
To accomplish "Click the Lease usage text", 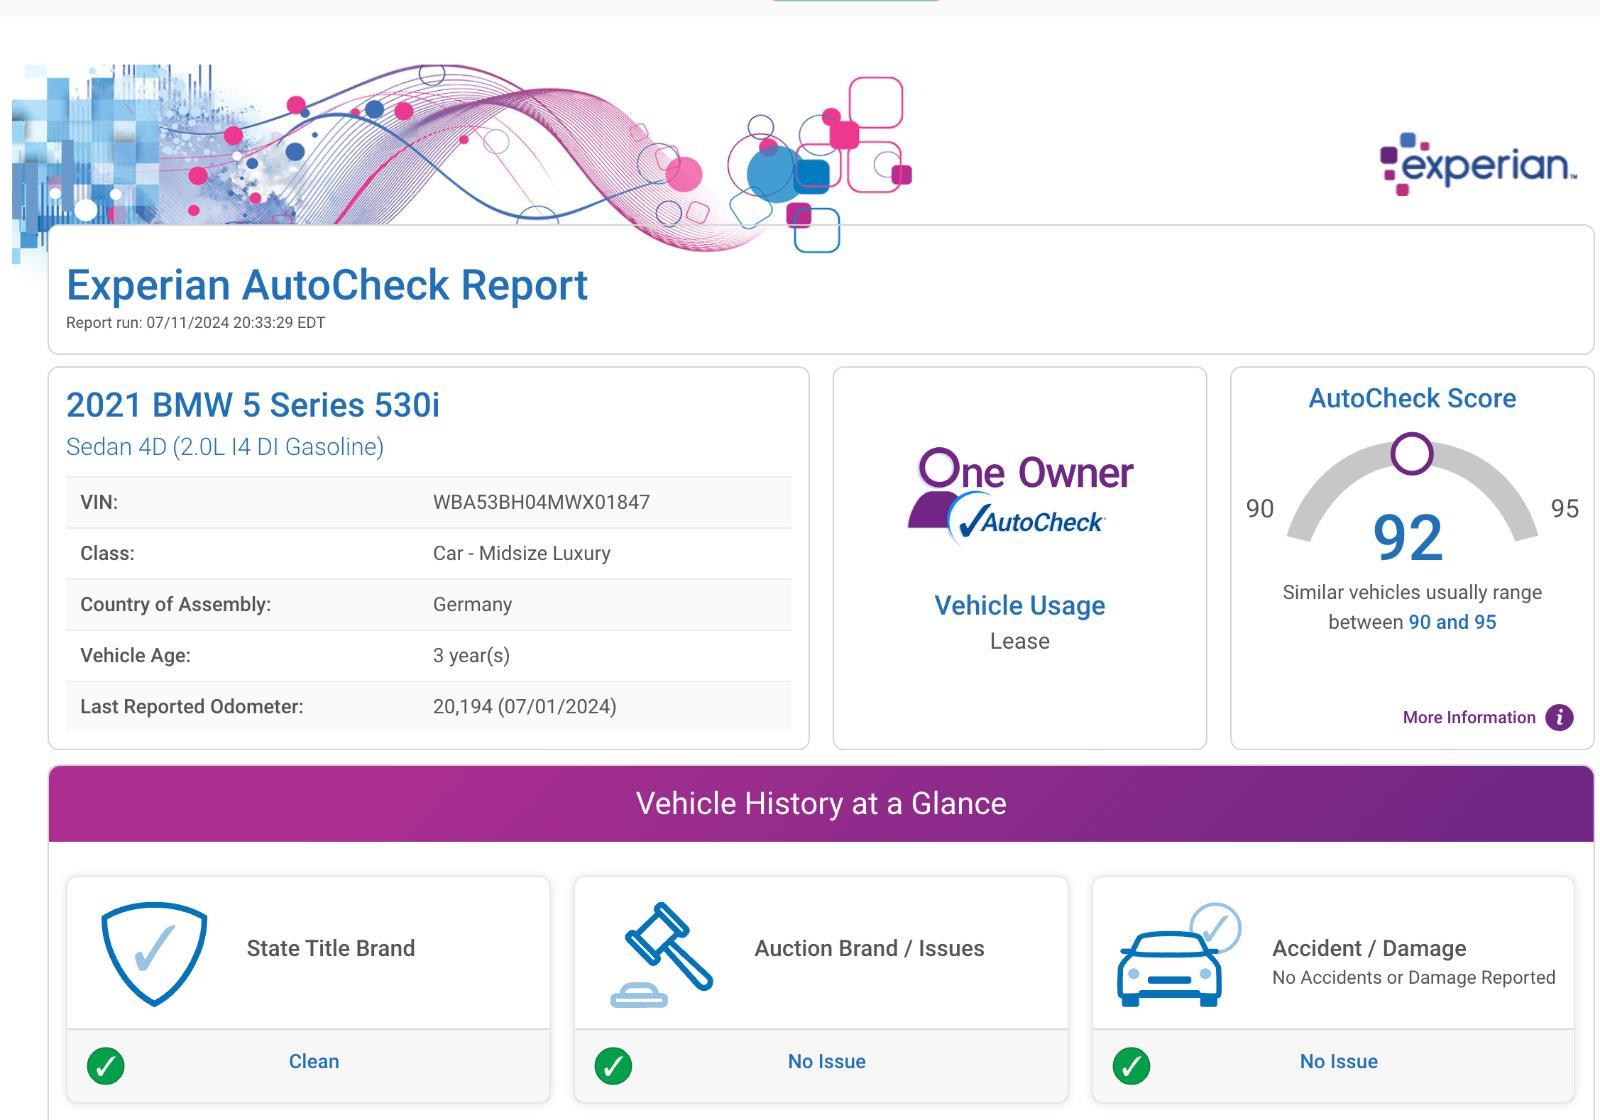I will pyautogui.click(x=1020, y=641).
